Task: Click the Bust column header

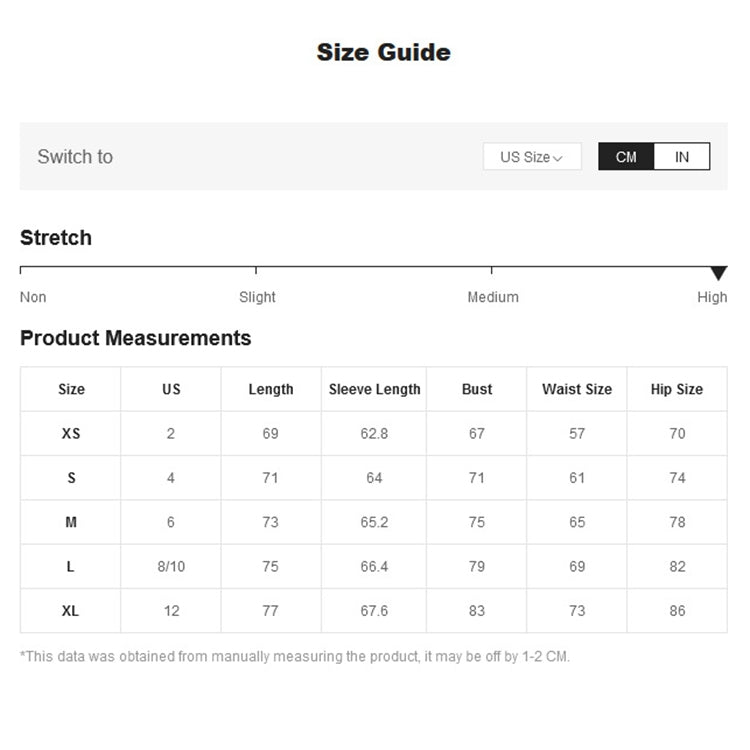Action: point(477,389)
